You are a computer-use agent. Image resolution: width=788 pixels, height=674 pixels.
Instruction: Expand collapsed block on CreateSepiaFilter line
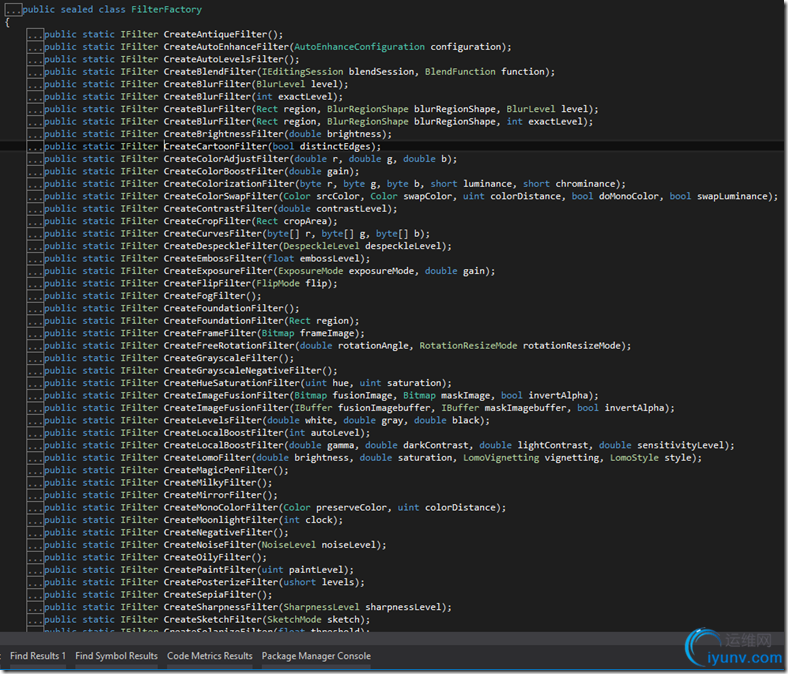[35, 595]
